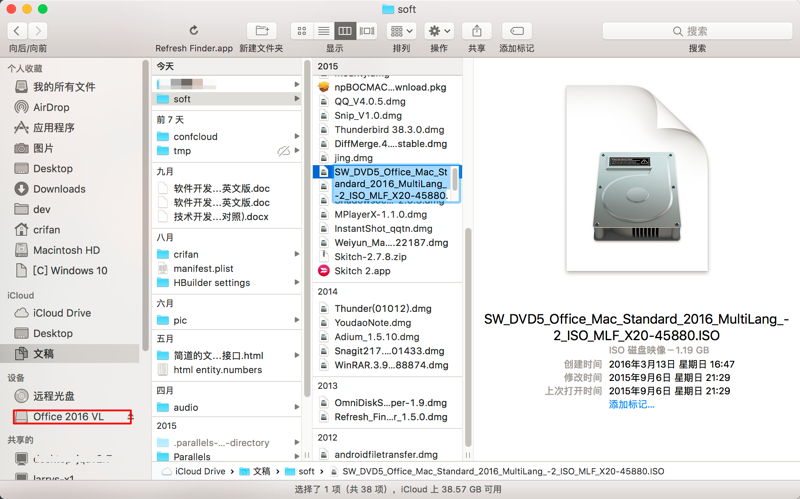Switch to column view
Screen dimensions: 800x499
(345, 31)
